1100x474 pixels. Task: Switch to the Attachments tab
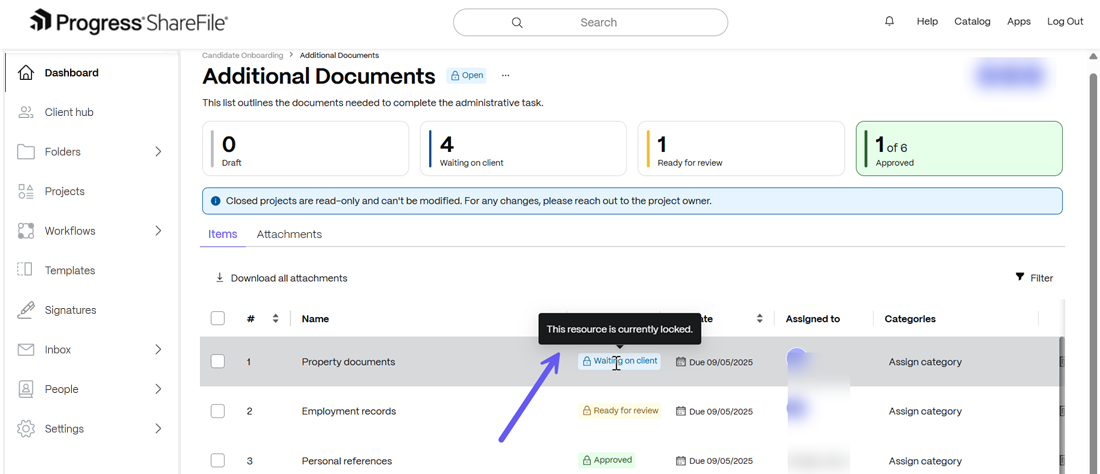click(x=289, y=234)
